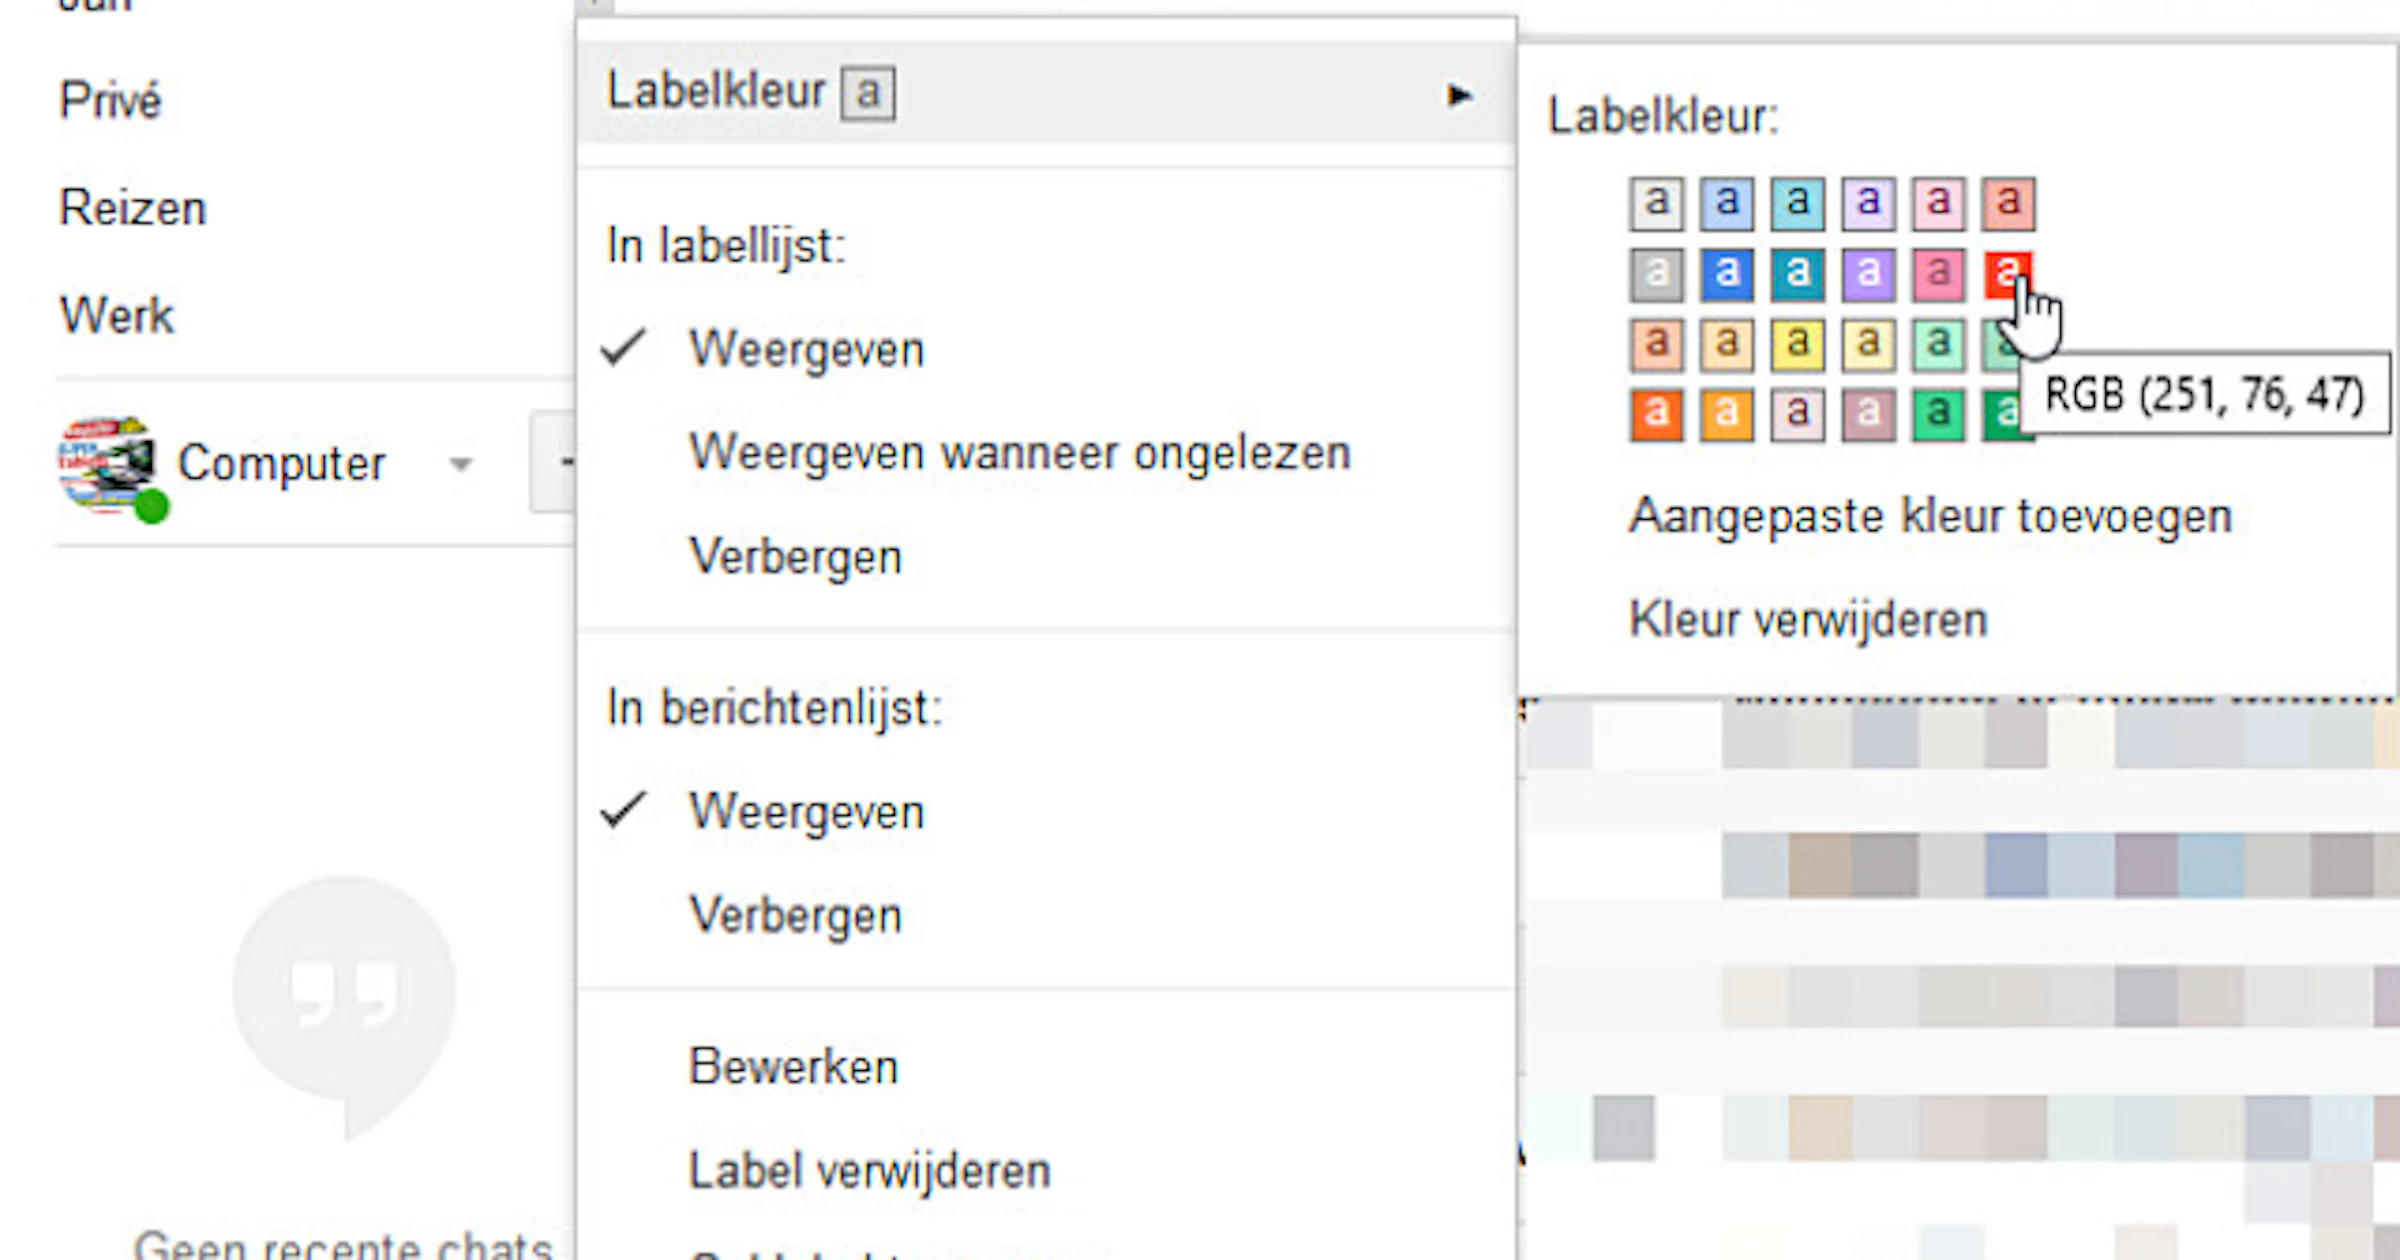Screen dimensions: 2400x1260
Task: Pick the purple swatch with white letter
Action: [1868, 274]
